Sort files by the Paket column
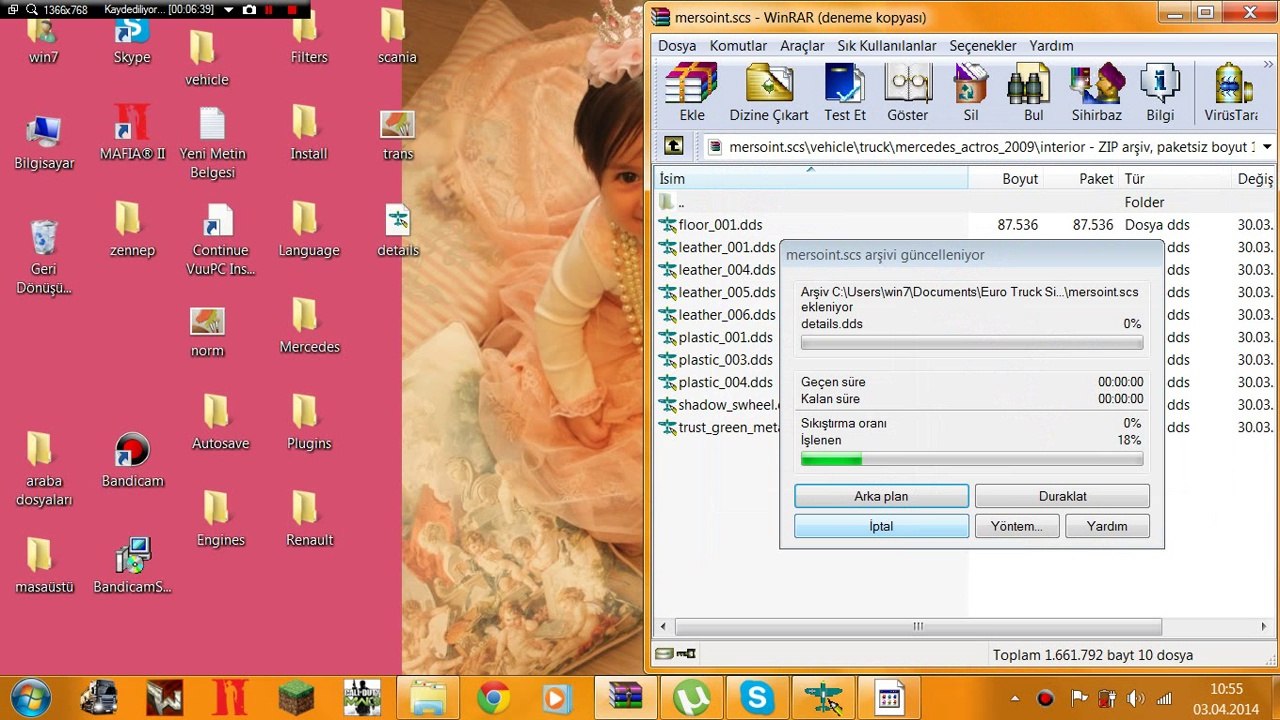Viewport: 1280px width, 720px height. 1083,178
